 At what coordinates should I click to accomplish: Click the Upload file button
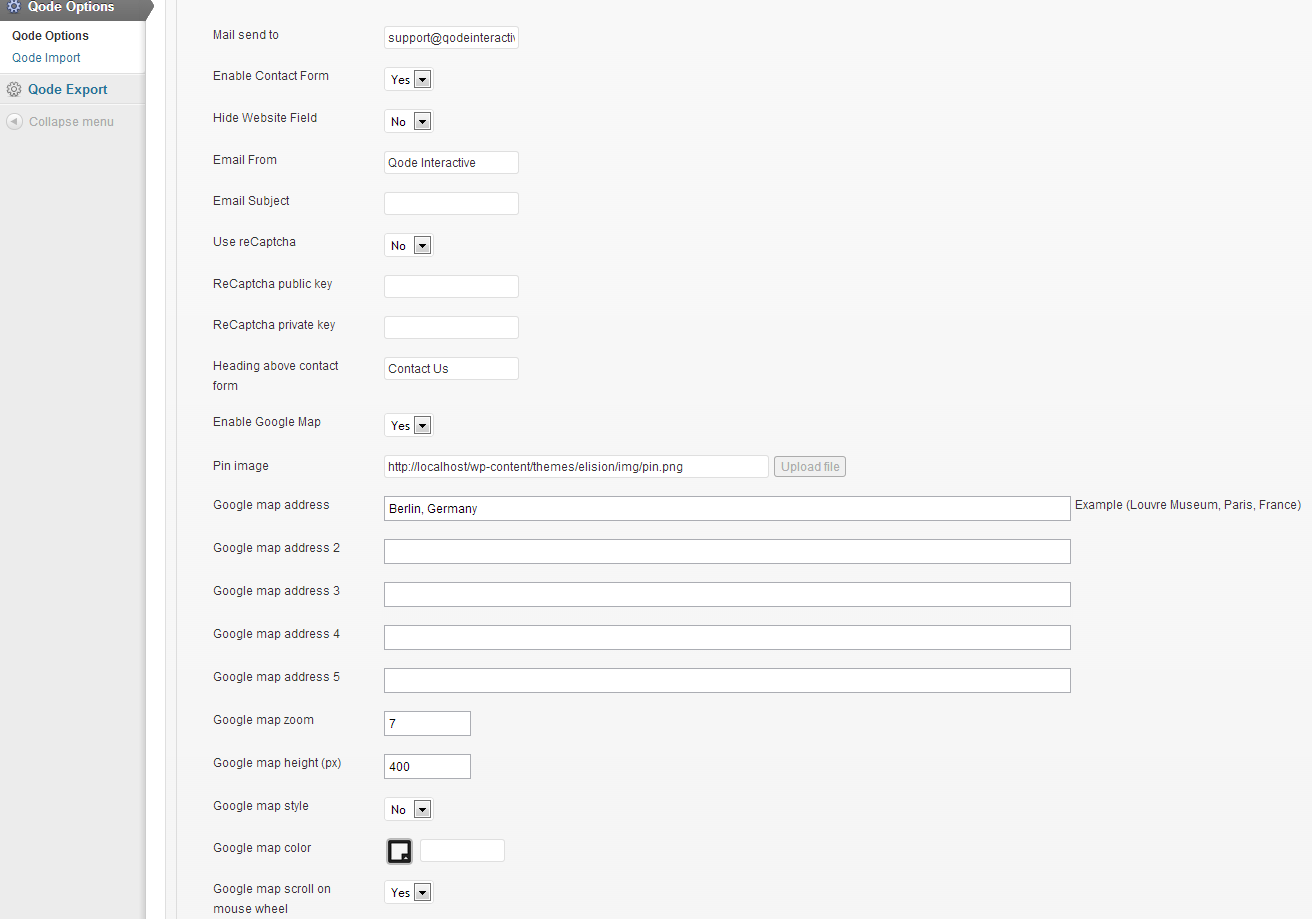(810, 467)
